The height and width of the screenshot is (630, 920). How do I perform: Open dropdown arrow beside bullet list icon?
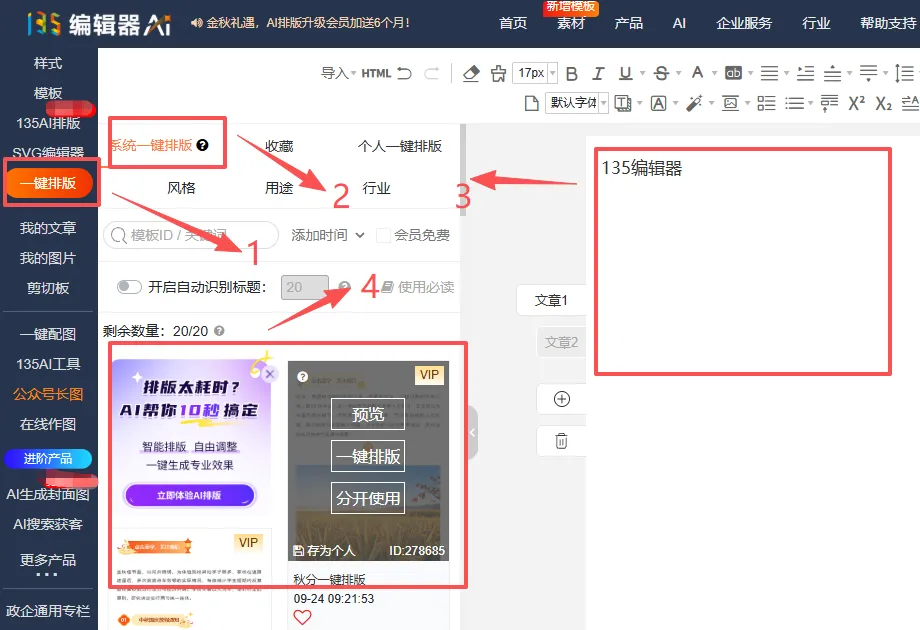point(810,104)
